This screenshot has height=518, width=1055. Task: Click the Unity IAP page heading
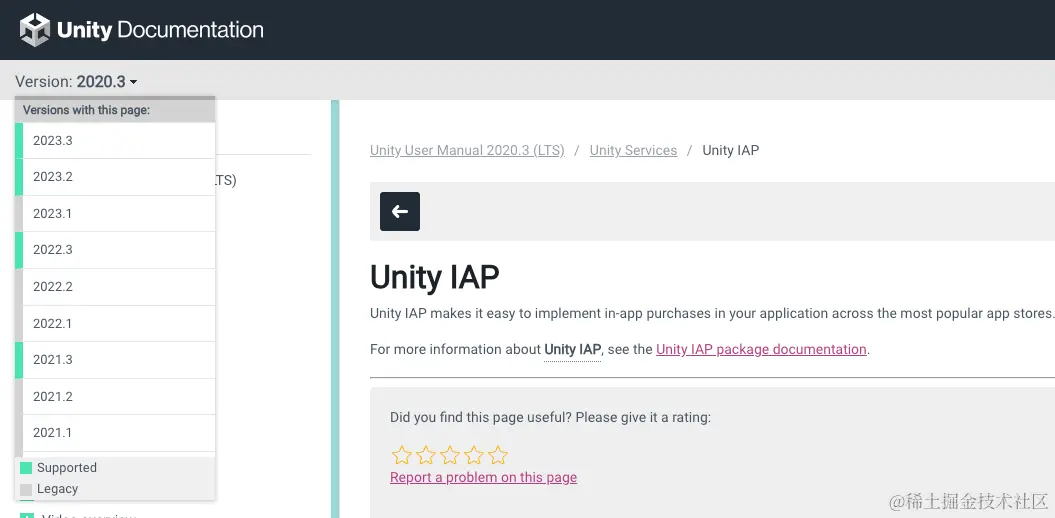[x=435, y=277]
